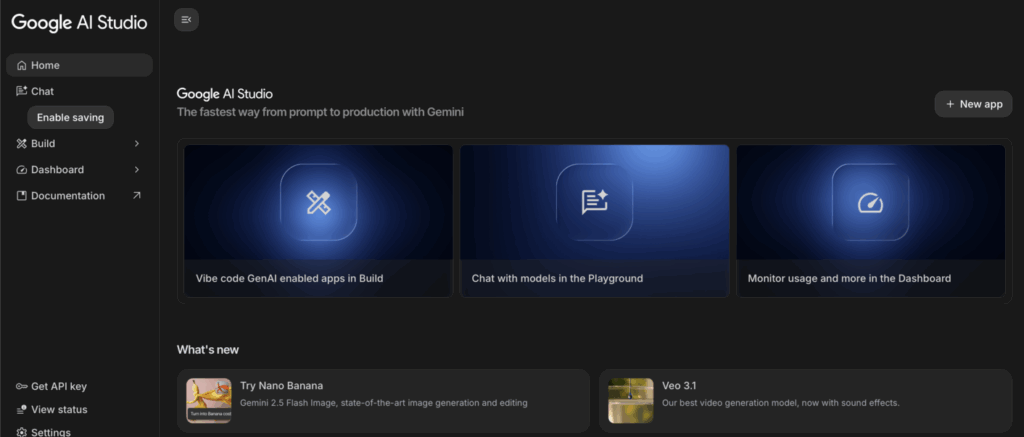Collapse the sidebar with the toggle icon
The image size is (1024, 437).
[x=186, y=20]
